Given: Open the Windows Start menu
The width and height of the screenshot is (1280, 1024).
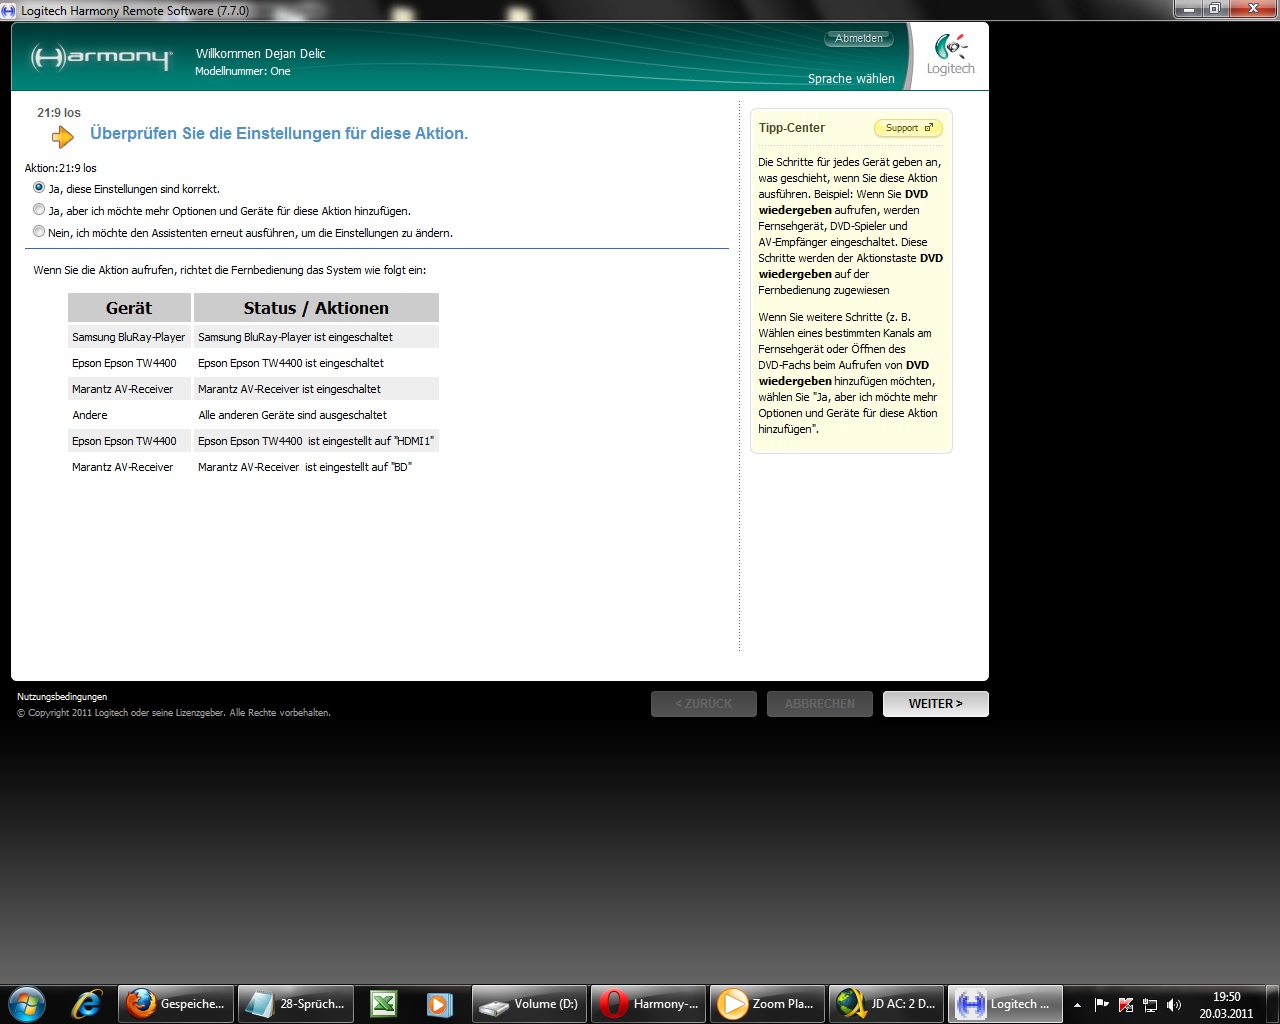Looking at the screenshot, I should (x=26, y=1004).
